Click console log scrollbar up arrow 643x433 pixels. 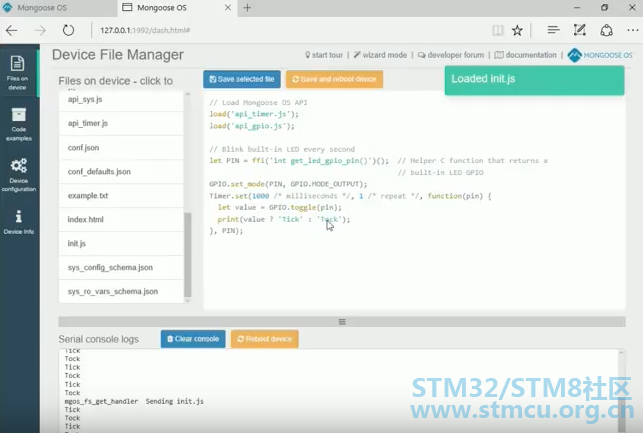tap(621, 353)
